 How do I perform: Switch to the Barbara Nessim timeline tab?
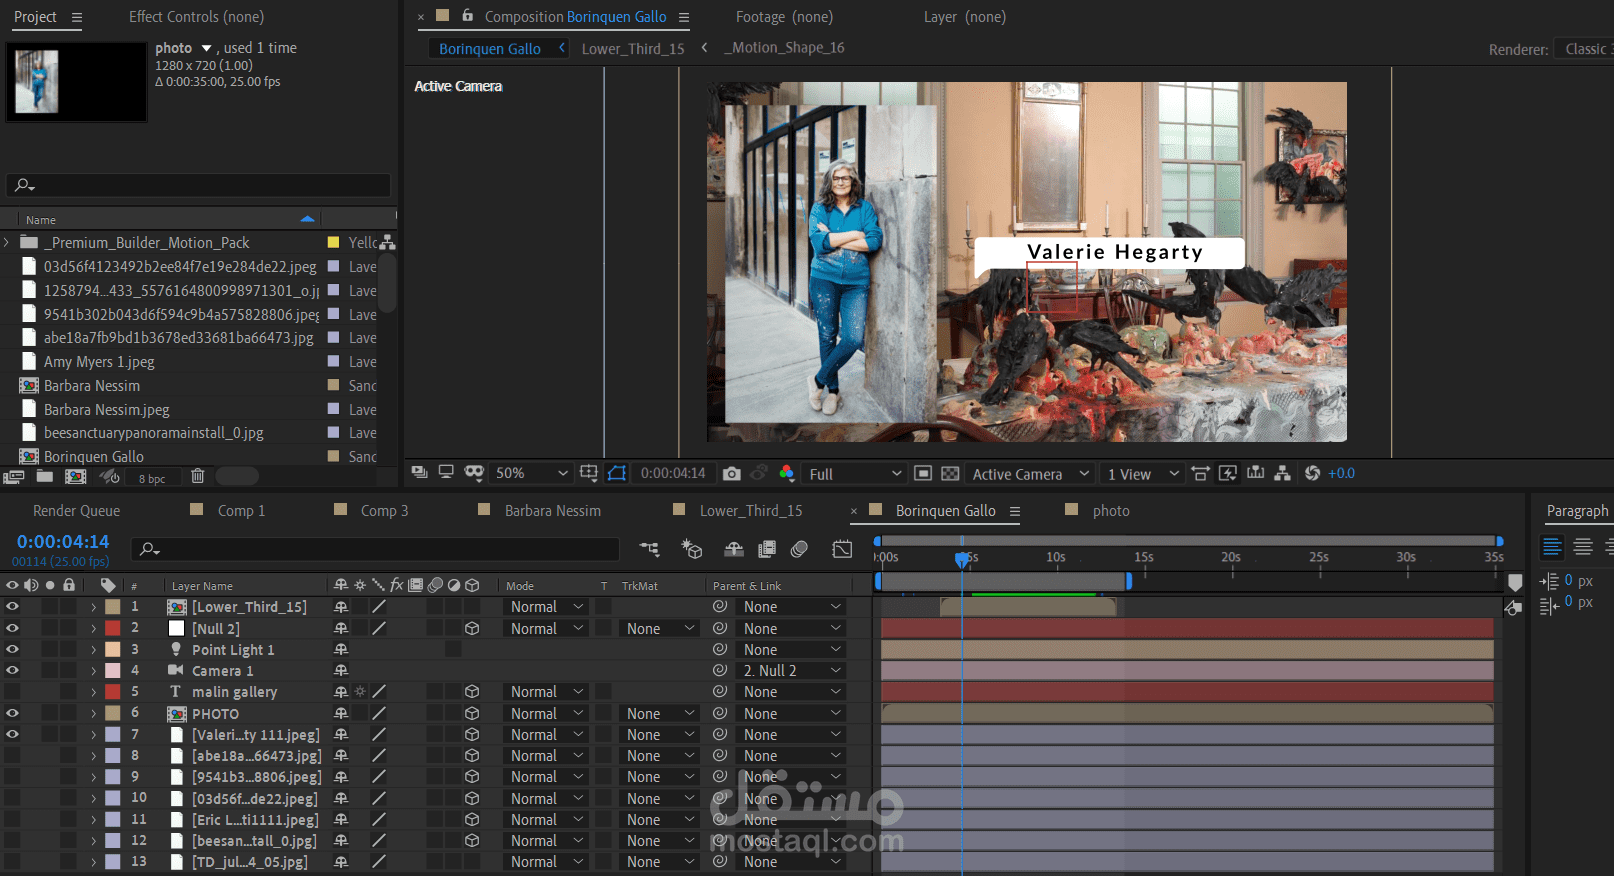552,511
